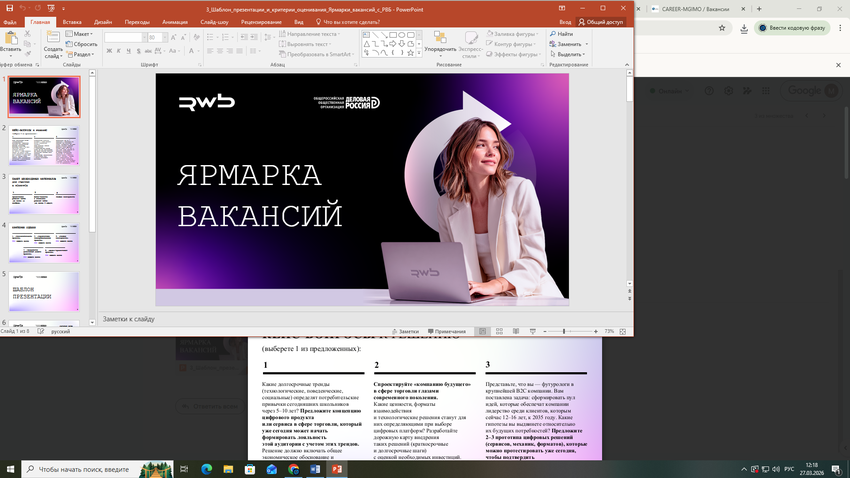
Task: Increase font size with the large A icon
Action: click(173, 37)
